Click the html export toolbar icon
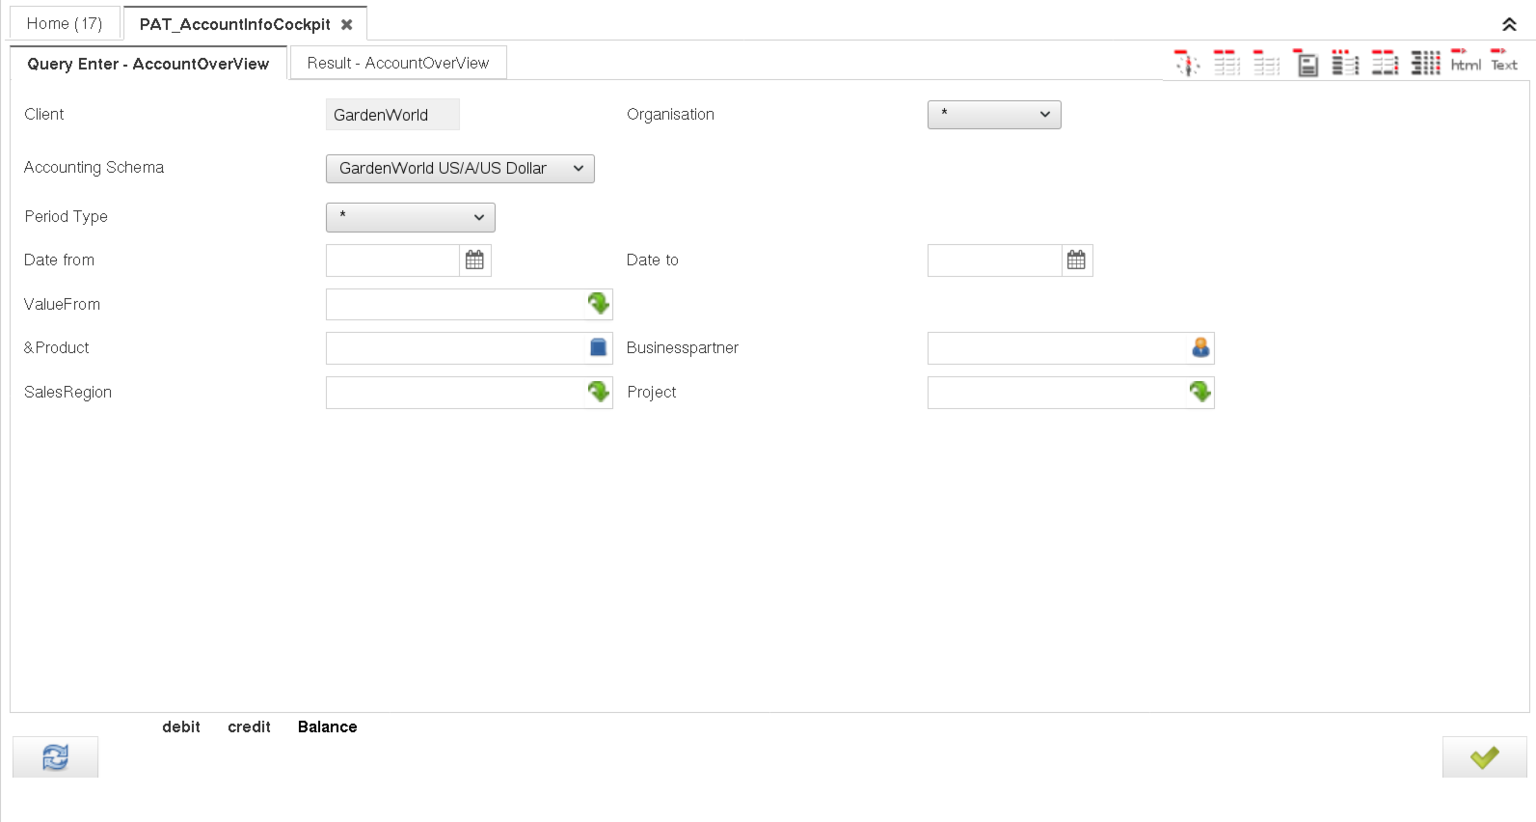Screen dimensions: 1536x822 click(1465, 63)
